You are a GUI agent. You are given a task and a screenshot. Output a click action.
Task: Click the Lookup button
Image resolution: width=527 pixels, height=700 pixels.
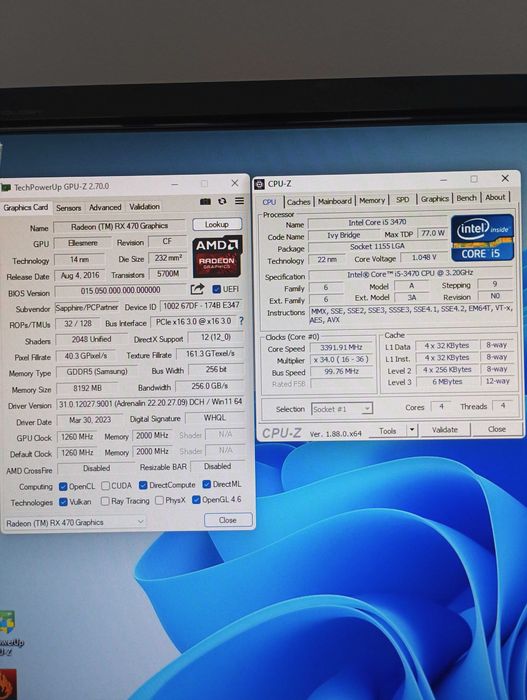coord(217,224)
